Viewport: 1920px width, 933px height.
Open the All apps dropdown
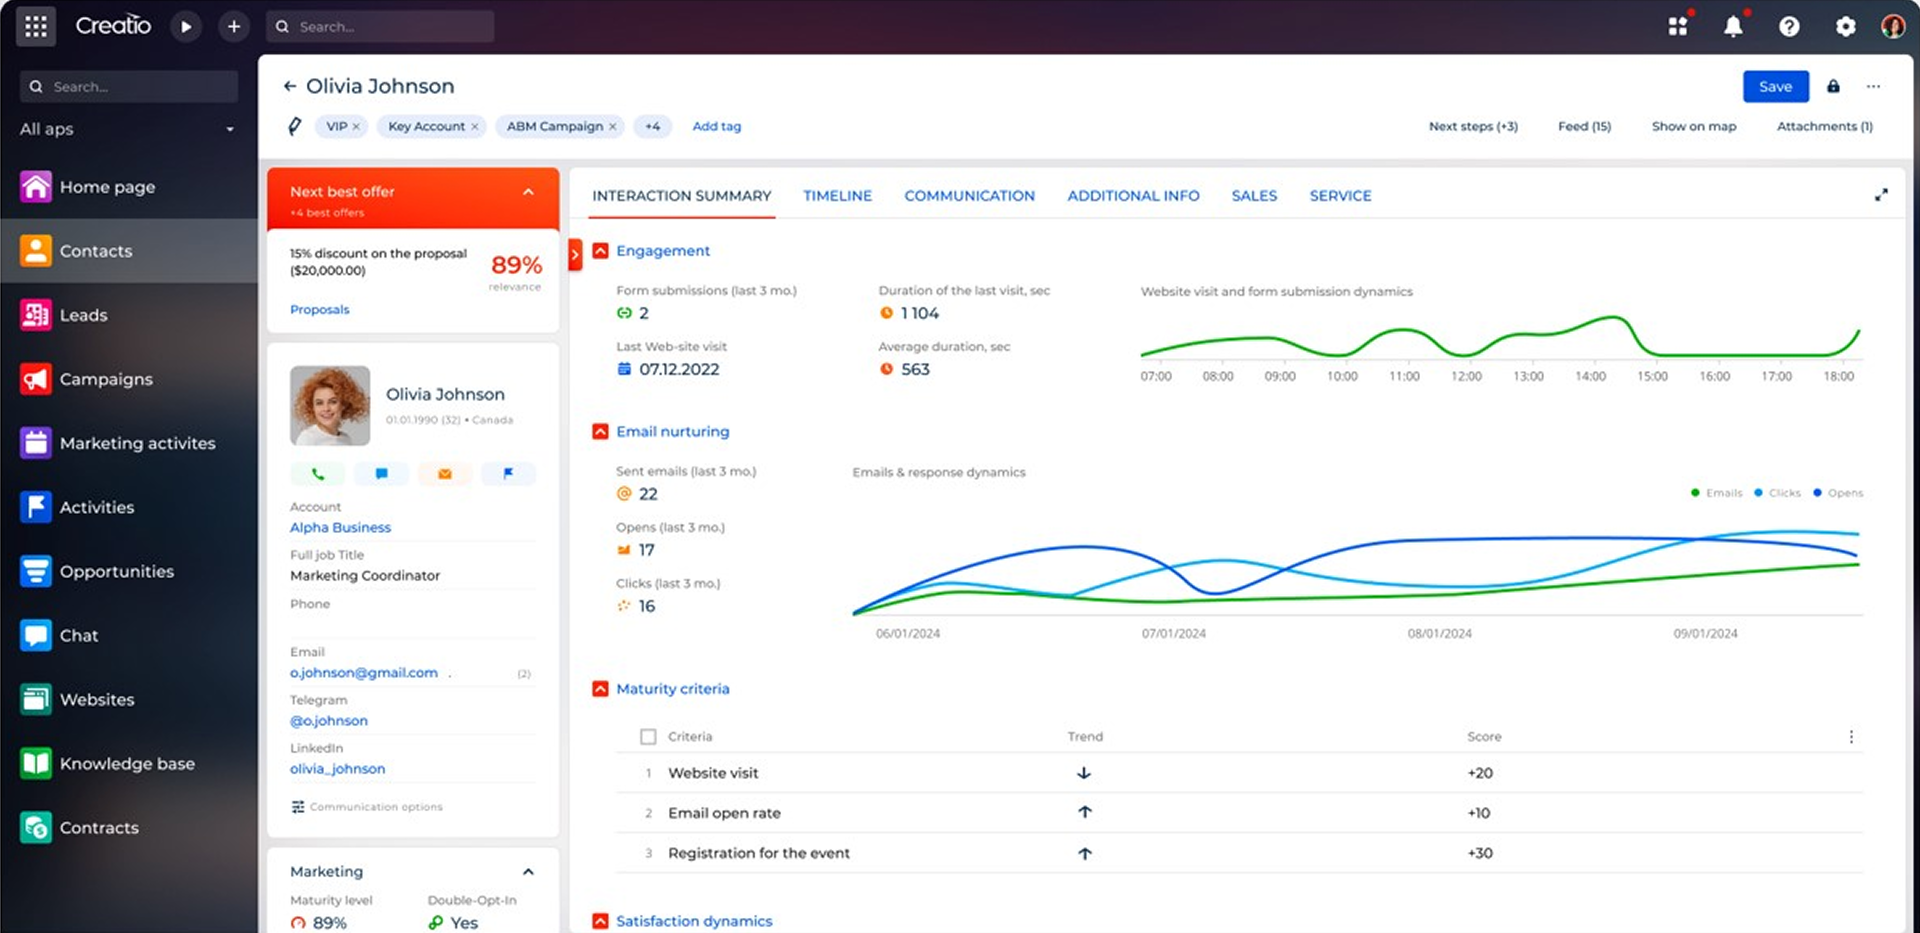pos(128,129)
